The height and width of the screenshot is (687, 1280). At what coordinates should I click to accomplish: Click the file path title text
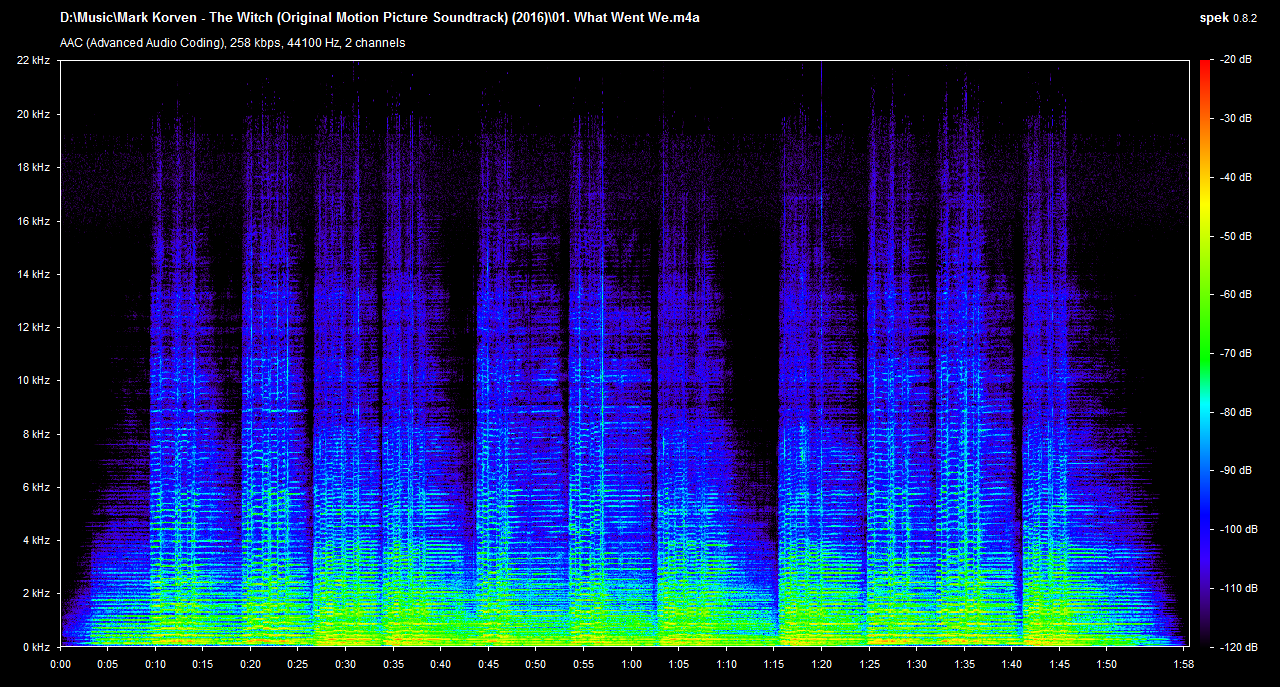coord(379,18)
